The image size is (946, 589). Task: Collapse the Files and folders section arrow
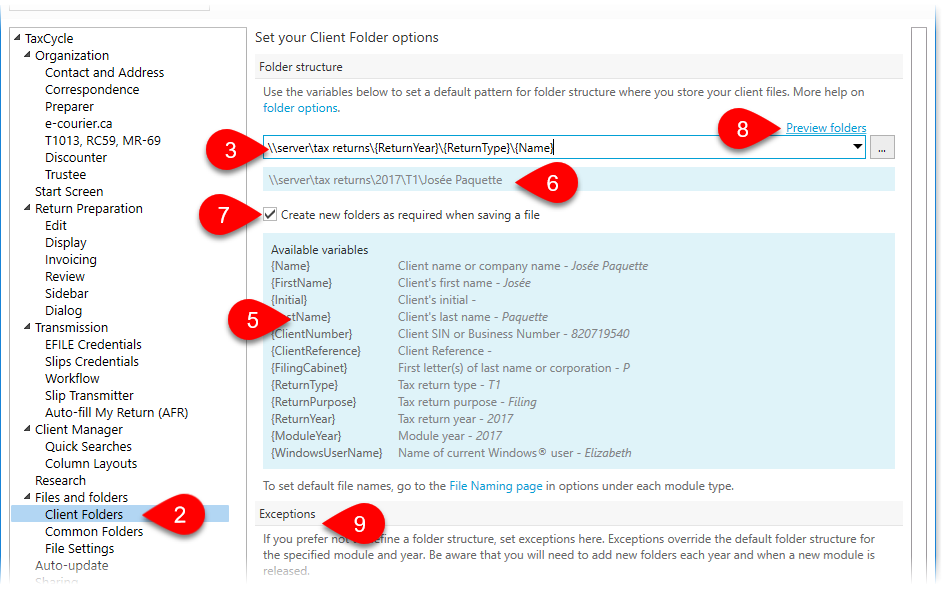27,497
